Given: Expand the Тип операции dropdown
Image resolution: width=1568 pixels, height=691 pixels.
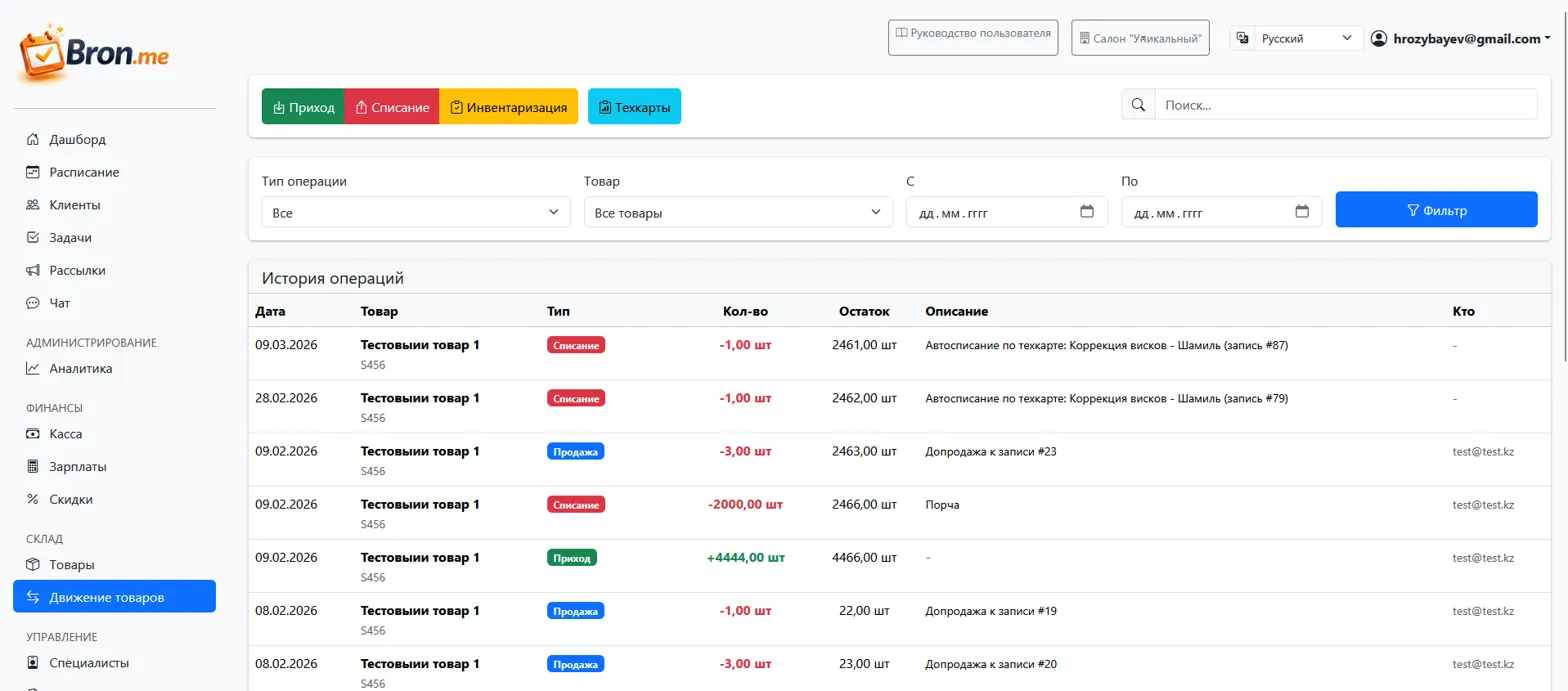Looking at the screenshot, I should tap(415, 212).
